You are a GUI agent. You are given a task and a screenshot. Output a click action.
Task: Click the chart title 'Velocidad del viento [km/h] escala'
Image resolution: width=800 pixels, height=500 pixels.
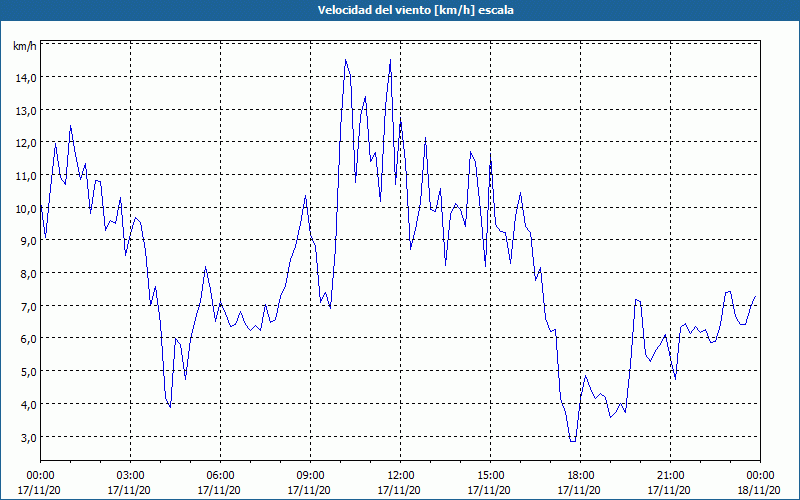click(x=415, y=10)
